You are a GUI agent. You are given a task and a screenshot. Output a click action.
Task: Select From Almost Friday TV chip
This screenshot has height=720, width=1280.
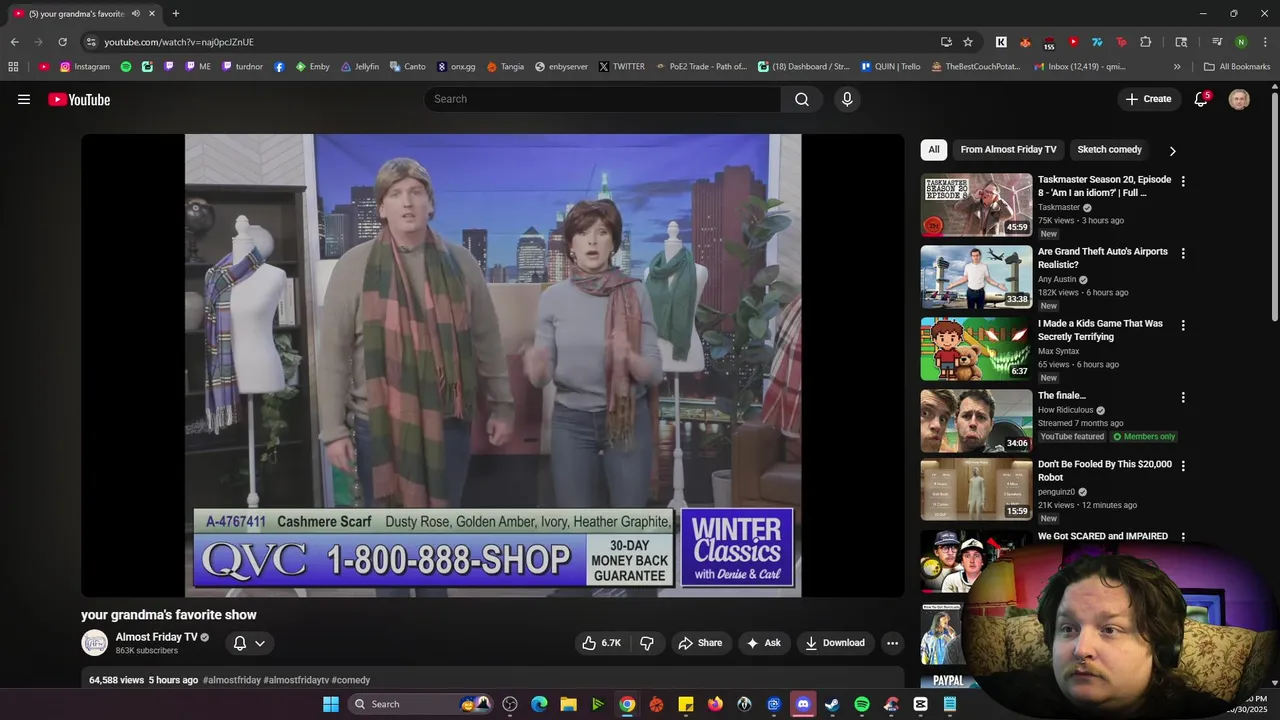coord(1008,150)
